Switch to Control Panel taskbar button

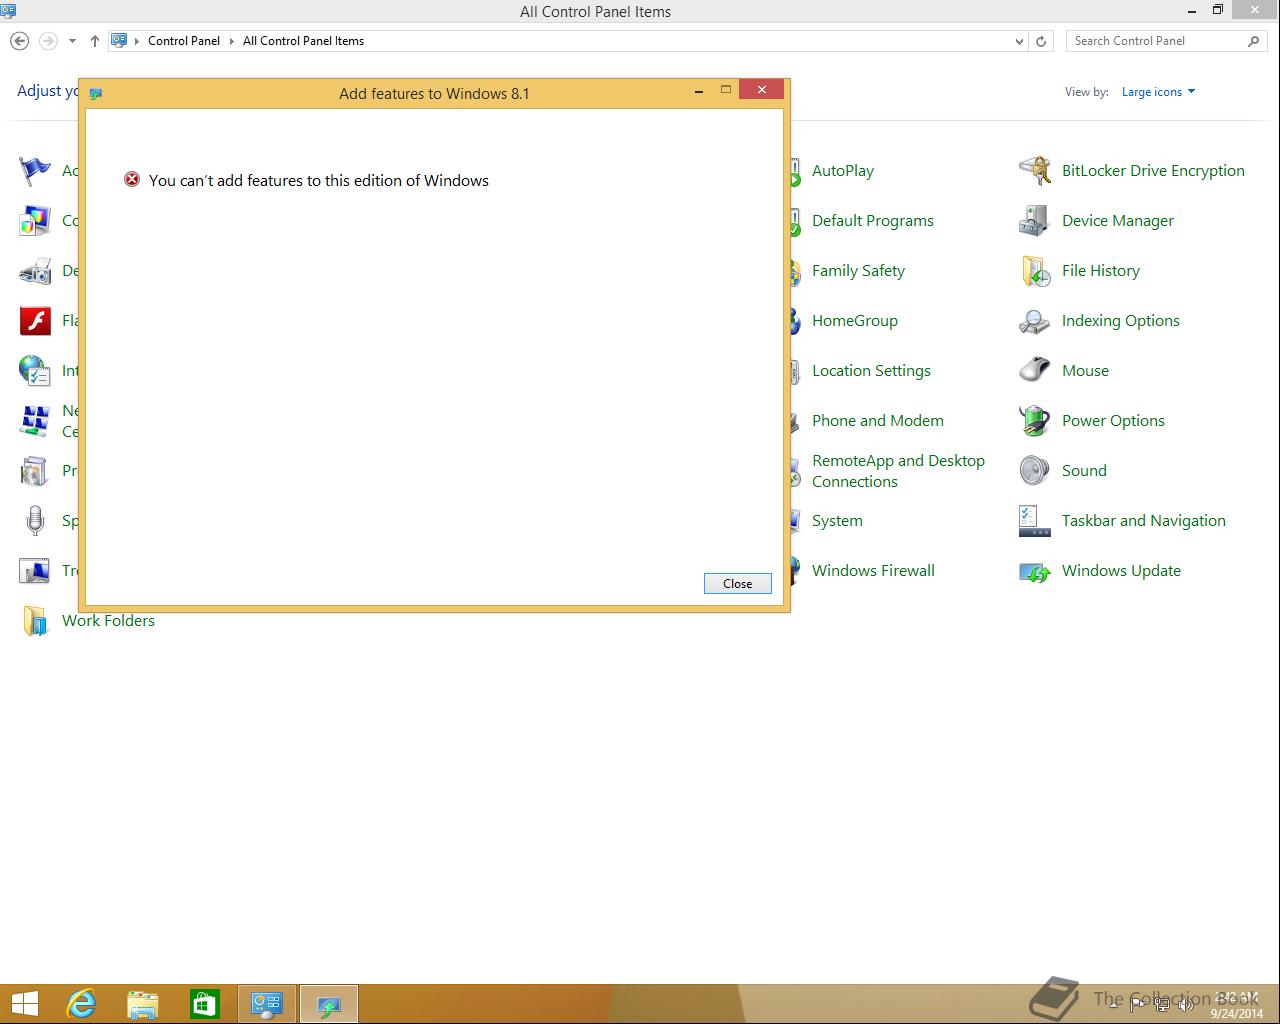pyautogui.click(x=267, y=1004)
